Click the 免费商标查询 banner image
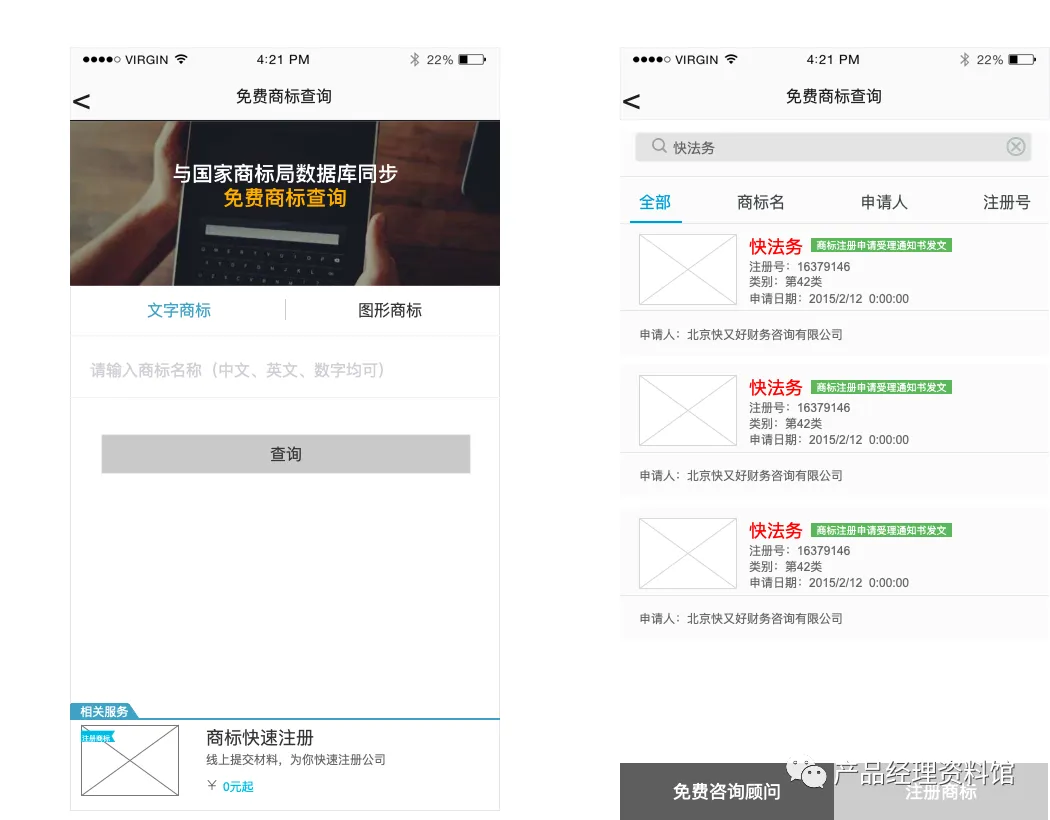 (285, 203)
